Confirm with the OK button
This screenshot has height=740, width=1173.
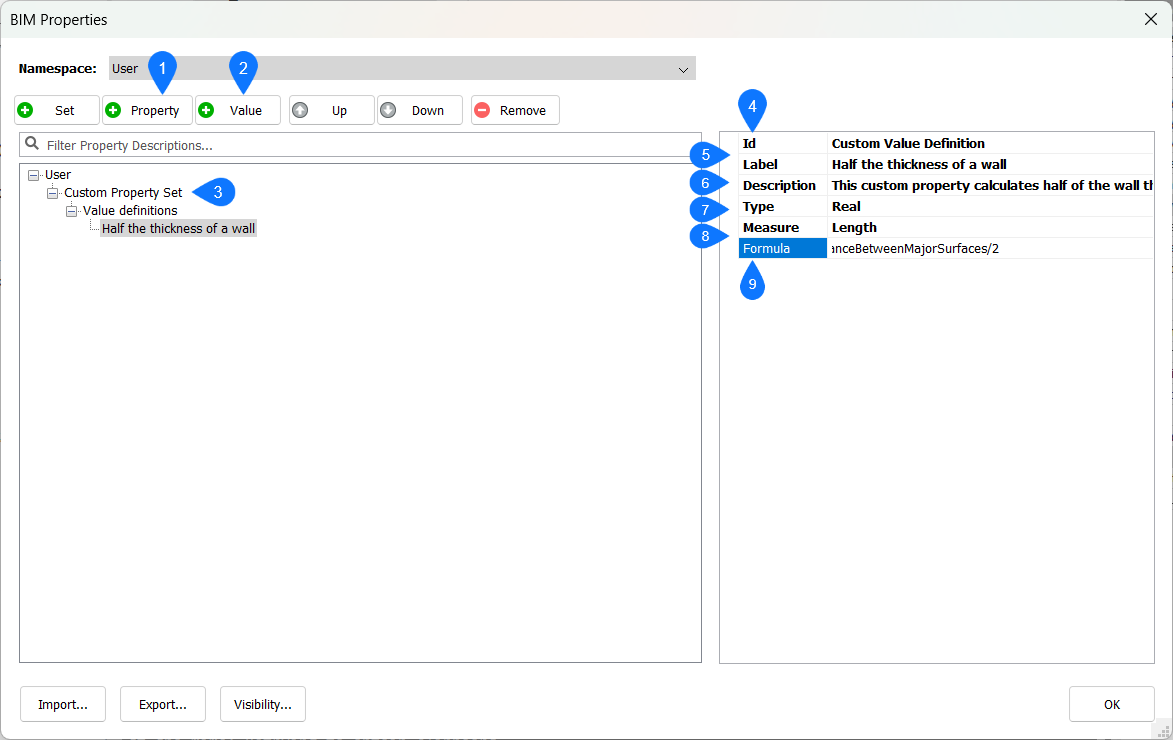point(1111,704)
